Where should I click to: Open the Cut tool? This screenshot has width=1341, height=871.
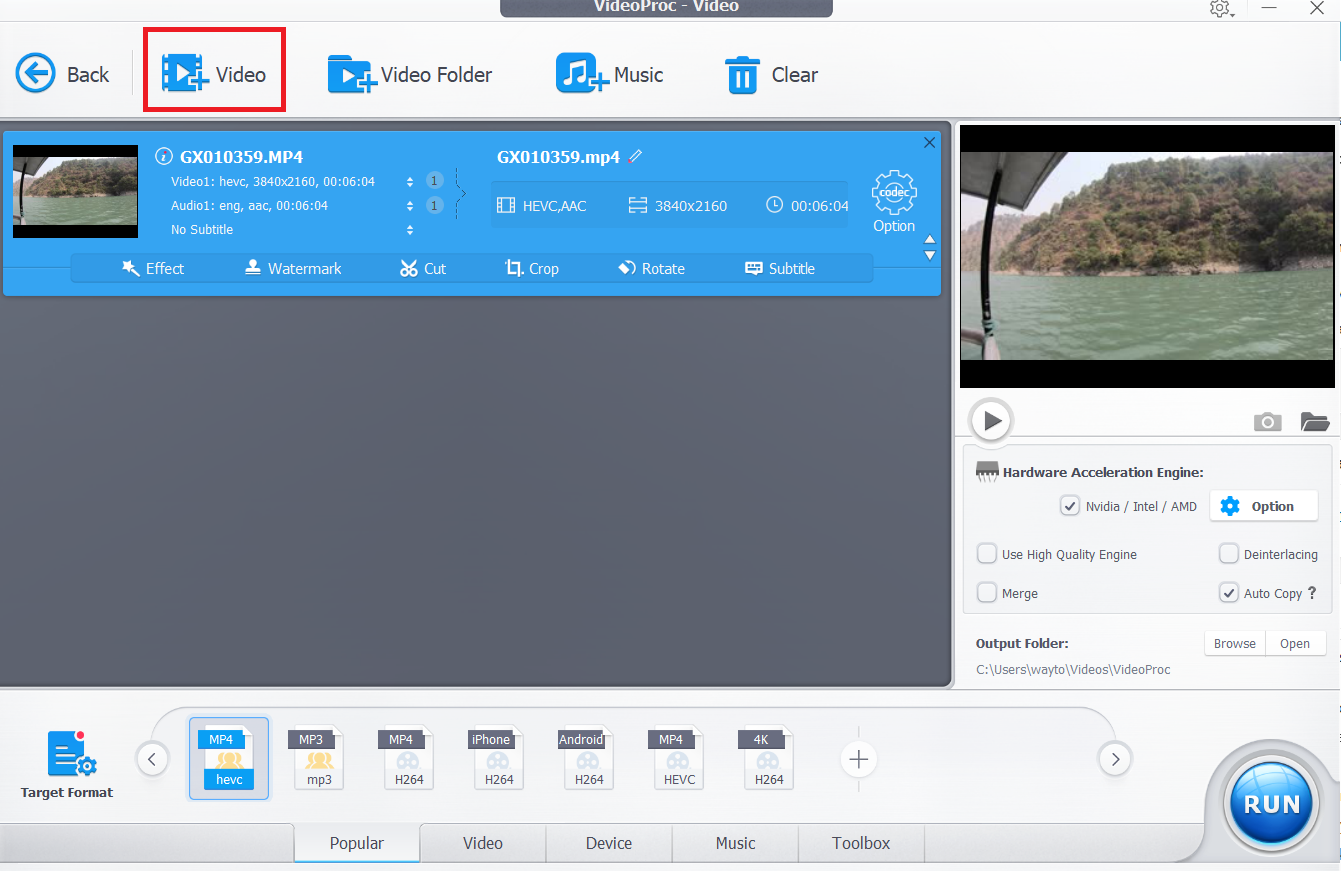[x=423, y=268]
